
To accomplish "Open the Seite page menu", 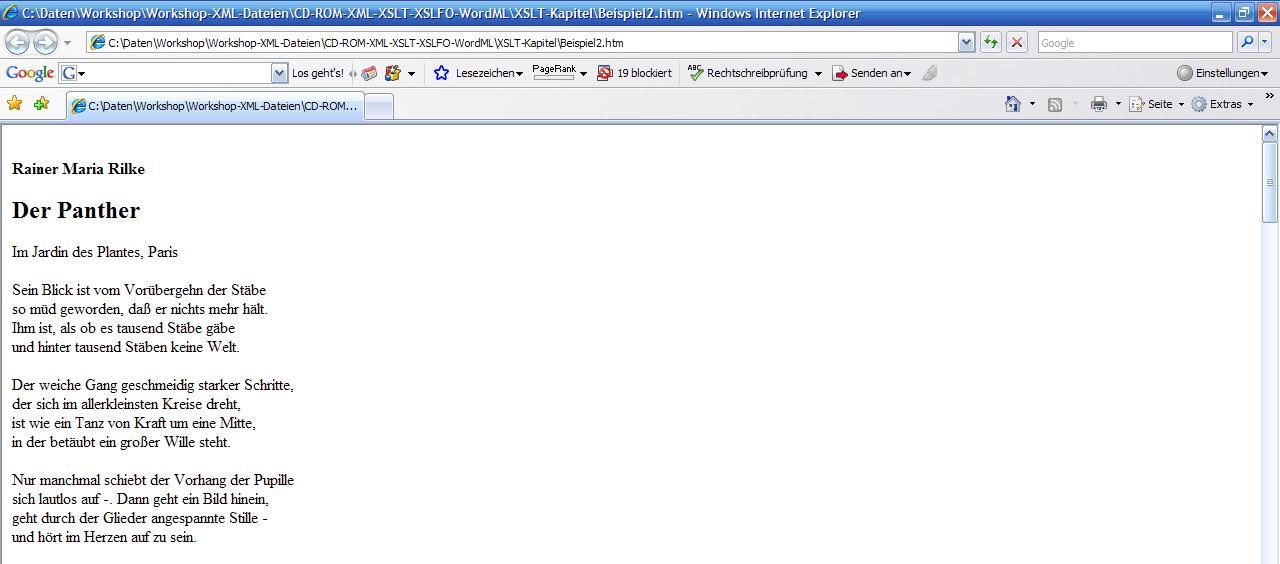I will point(1156,104).
